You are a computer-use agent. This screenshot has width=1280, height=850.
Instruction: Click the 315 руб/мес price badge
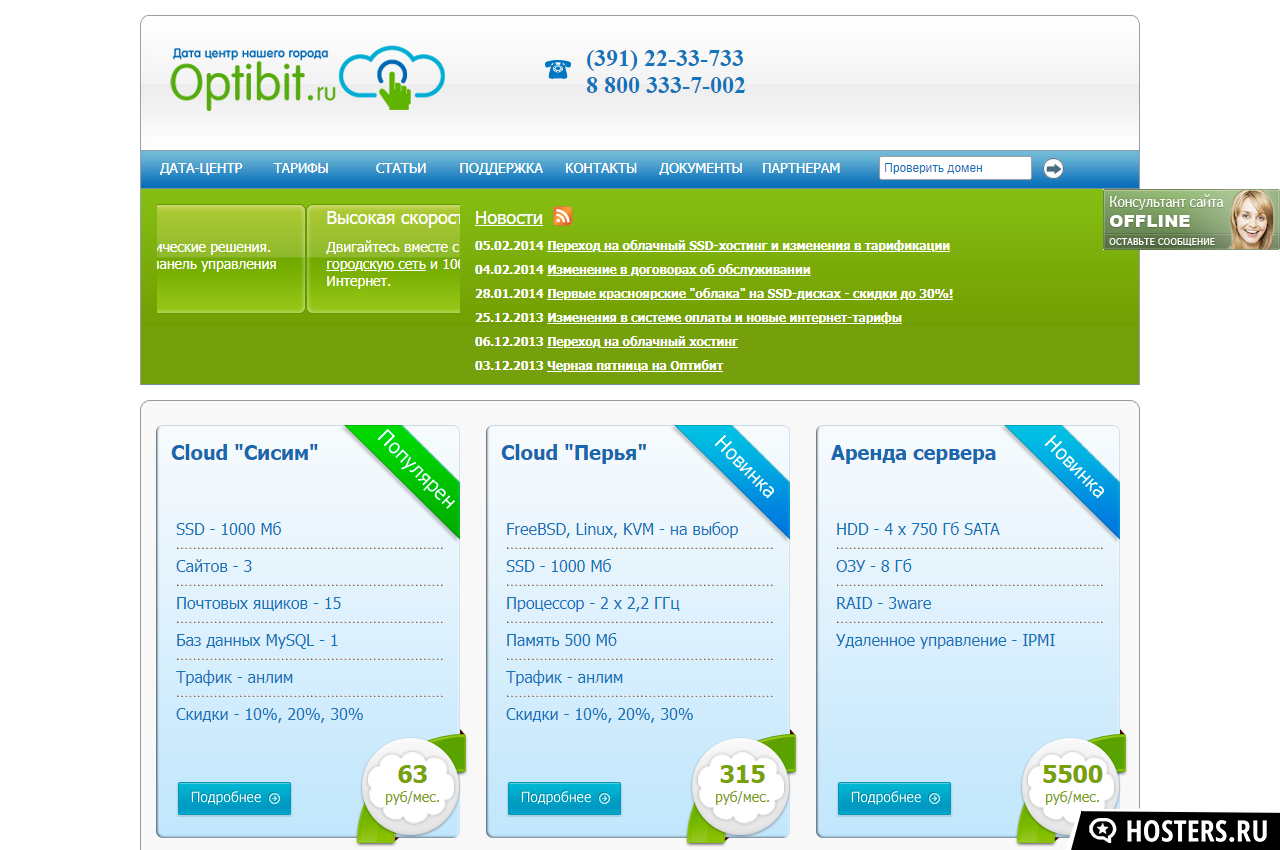coord(741,785)
